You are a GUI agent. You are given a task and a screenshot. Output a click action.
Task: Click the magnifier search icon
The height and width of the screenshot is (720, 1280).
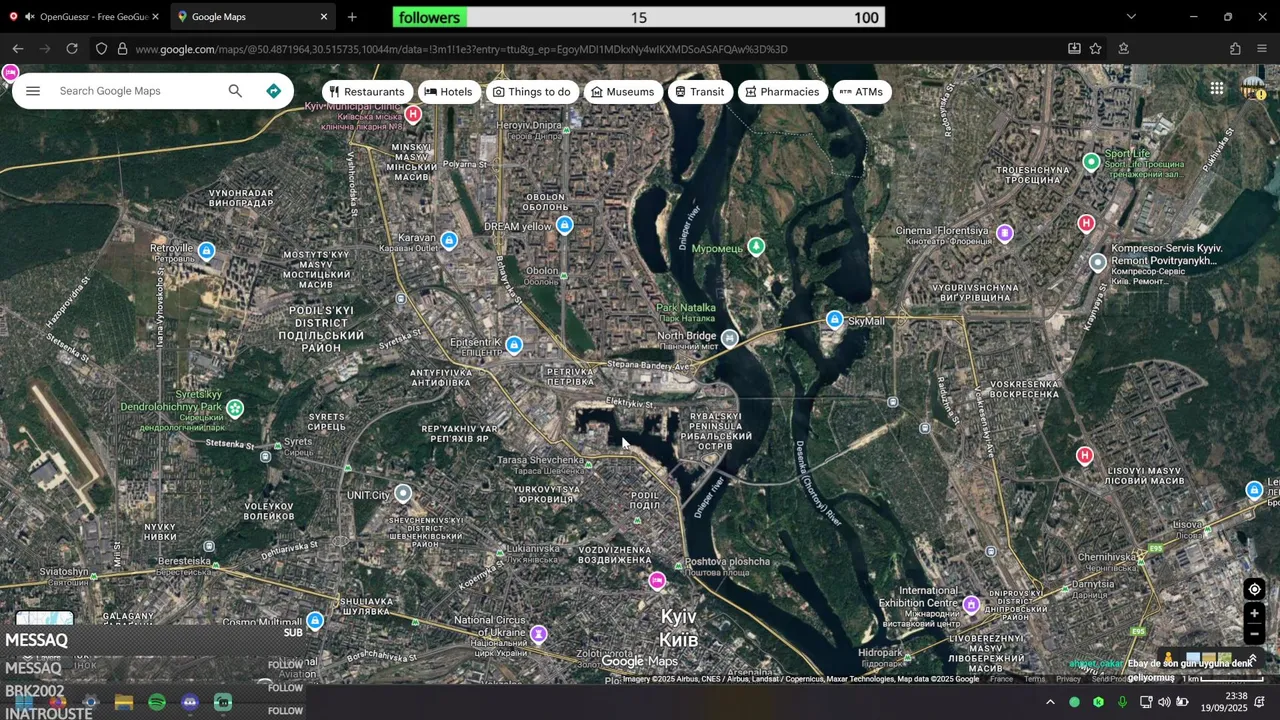click(235, 91)
